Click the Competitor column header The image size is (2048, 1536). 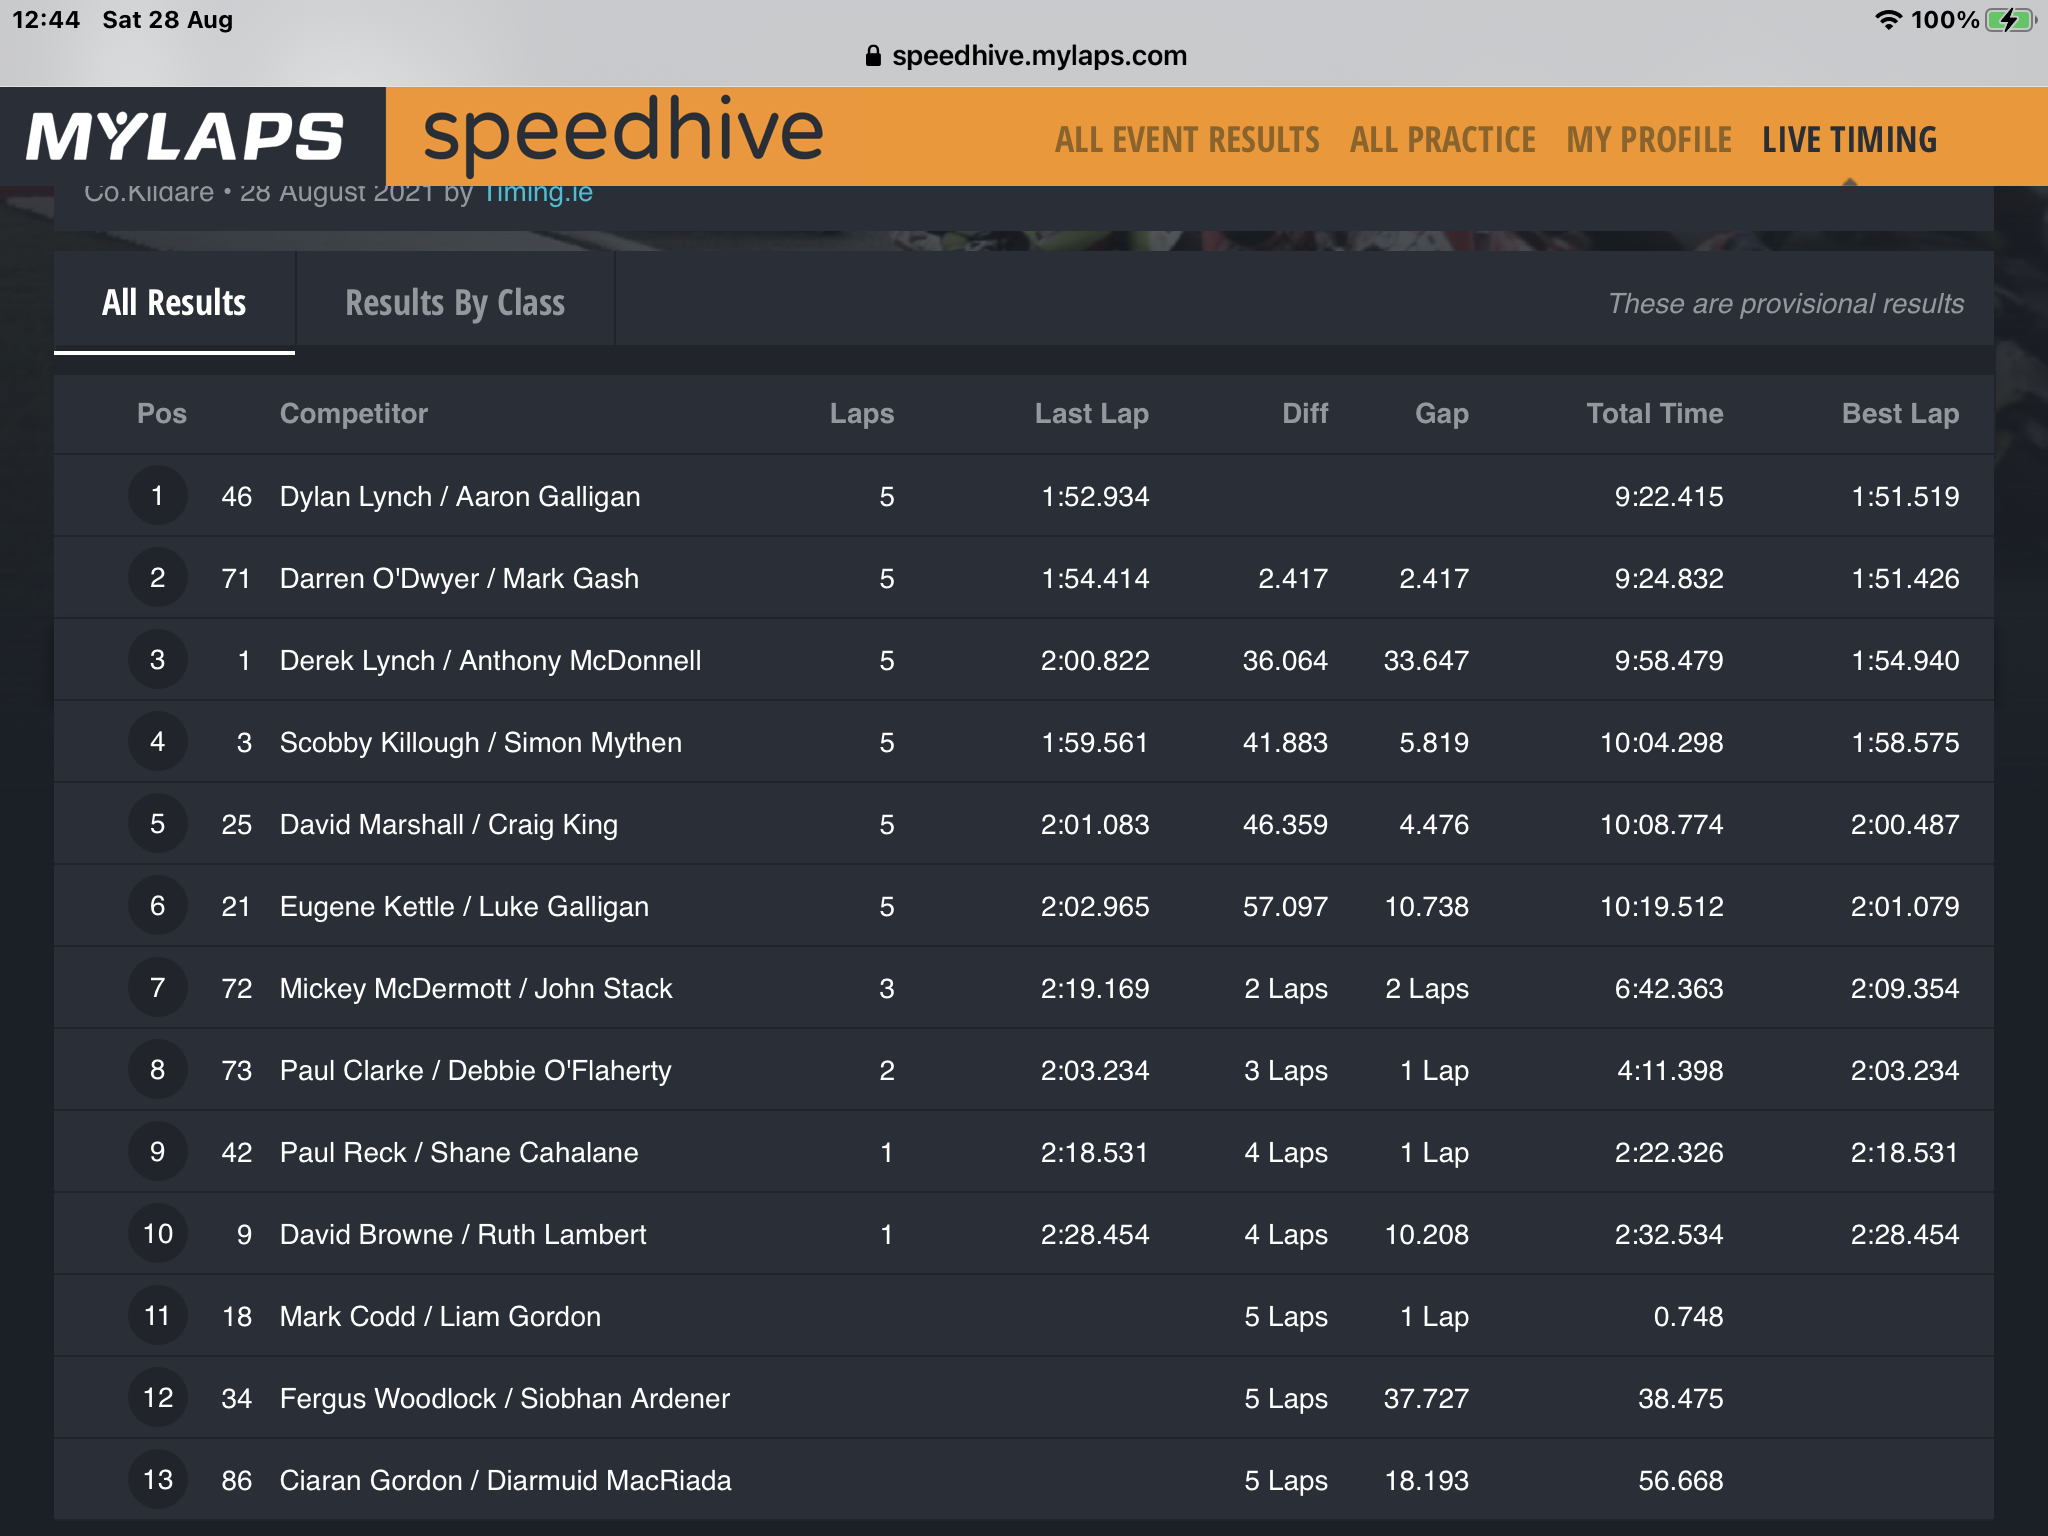click(x=354, y=414)
